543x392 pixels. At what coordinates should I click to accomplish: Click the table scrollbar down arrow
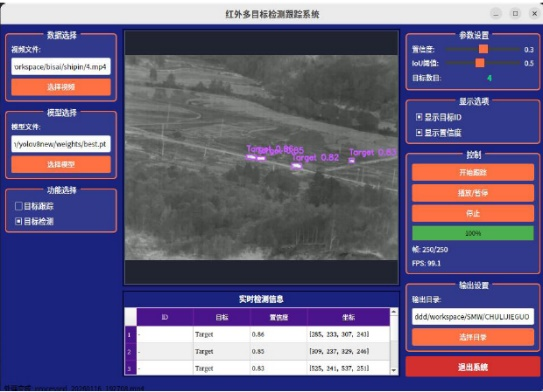[x=394, y=370]
